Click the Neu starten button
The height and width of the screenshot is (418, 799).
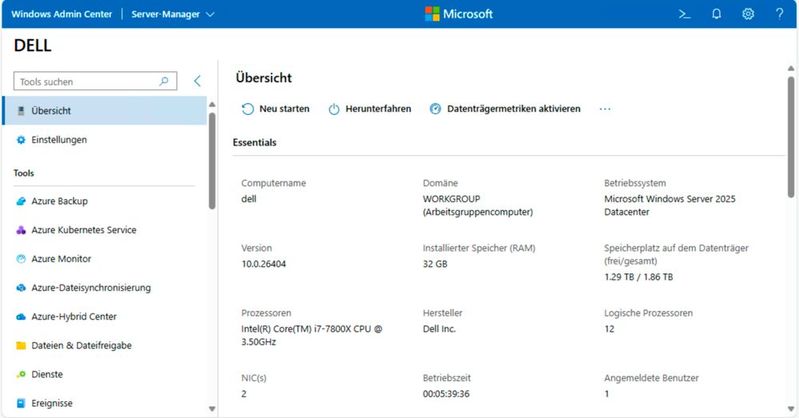pyautogui.click(x=275, y=109)
